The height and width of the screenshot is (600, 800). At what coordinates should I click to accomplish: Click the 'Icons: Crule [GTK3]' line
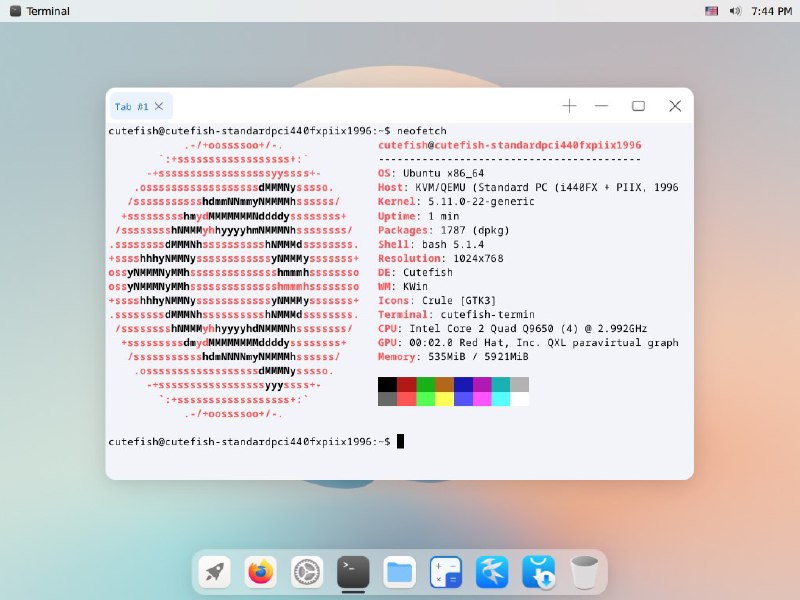(x=437, y=301)
